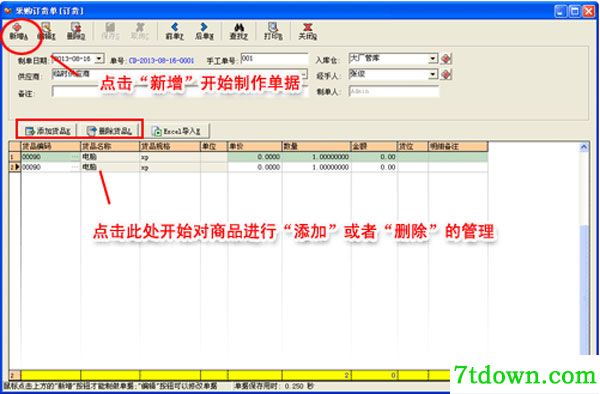The width and height of the screenshot is (600, 394).
Task: Click the 单位 column header
Action: click(x=214, y=146)
